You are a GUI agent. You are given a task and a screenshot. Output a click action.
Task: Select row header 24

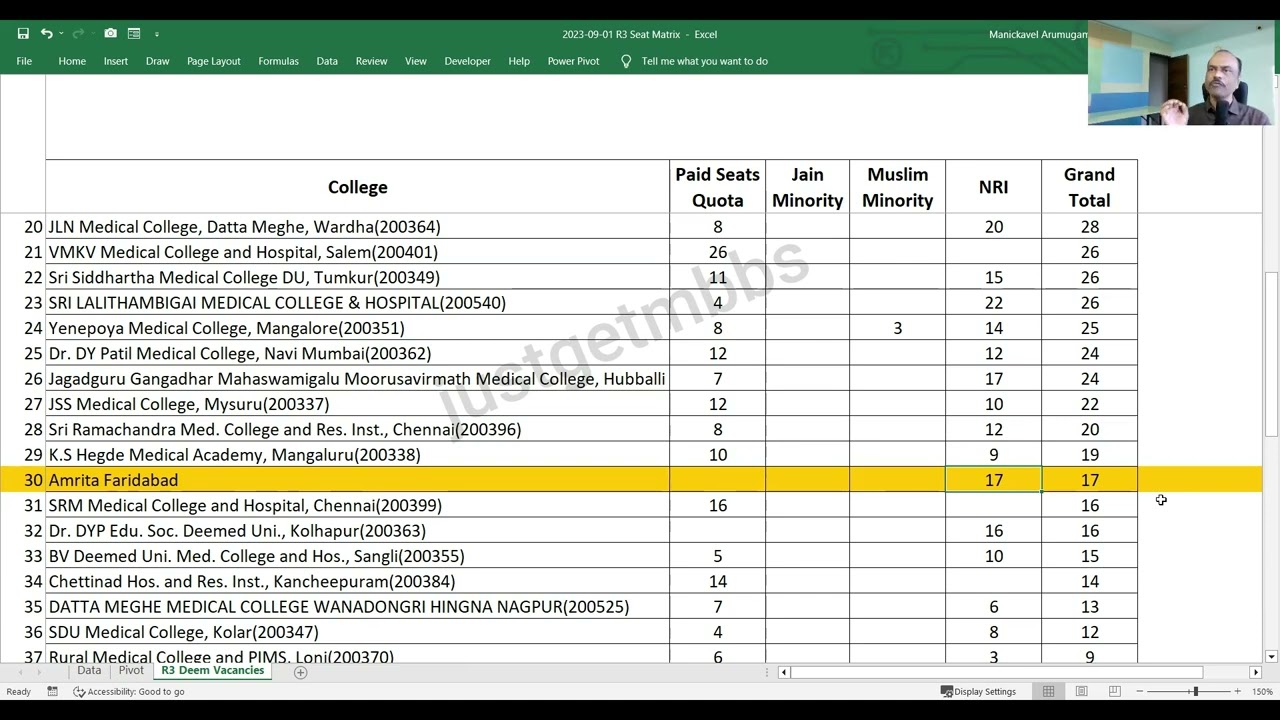pyautogui.click(x=22, y=328)
